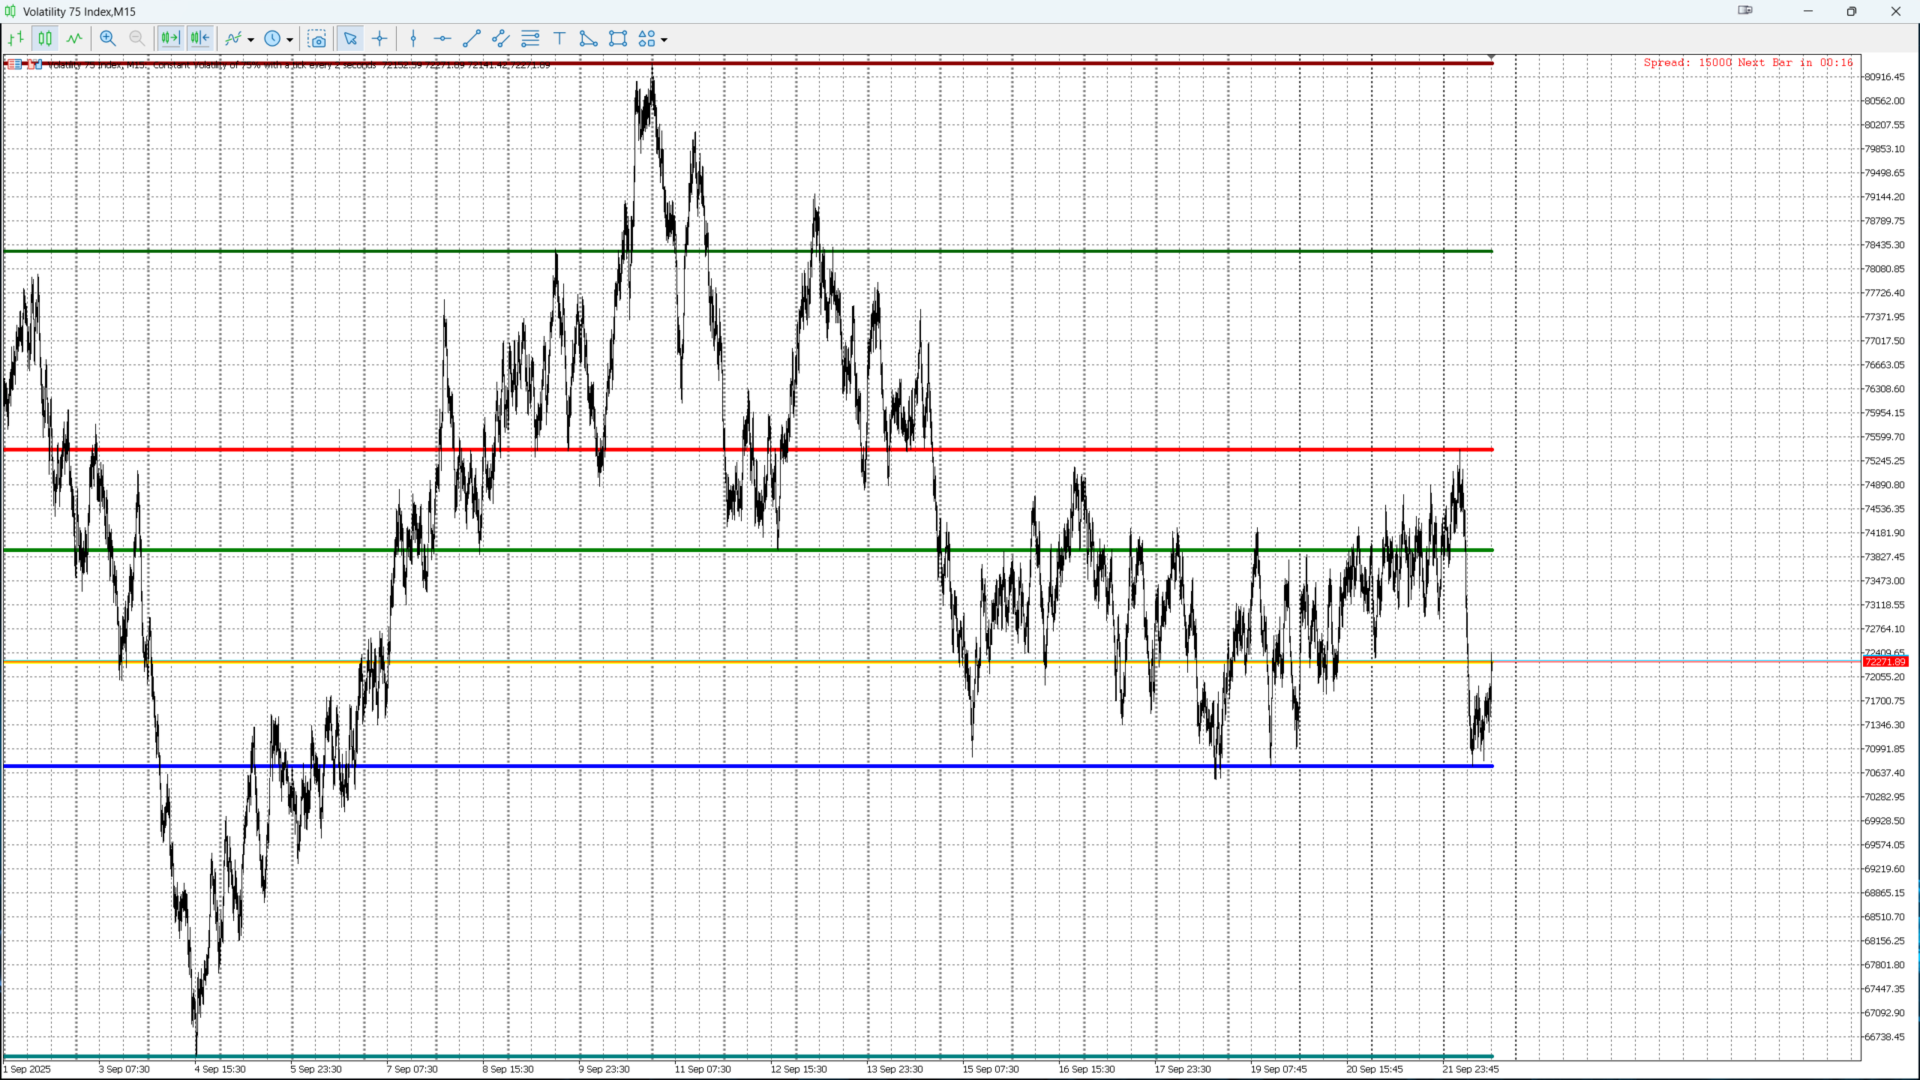Activate the crosshair tool

point(380,39)
